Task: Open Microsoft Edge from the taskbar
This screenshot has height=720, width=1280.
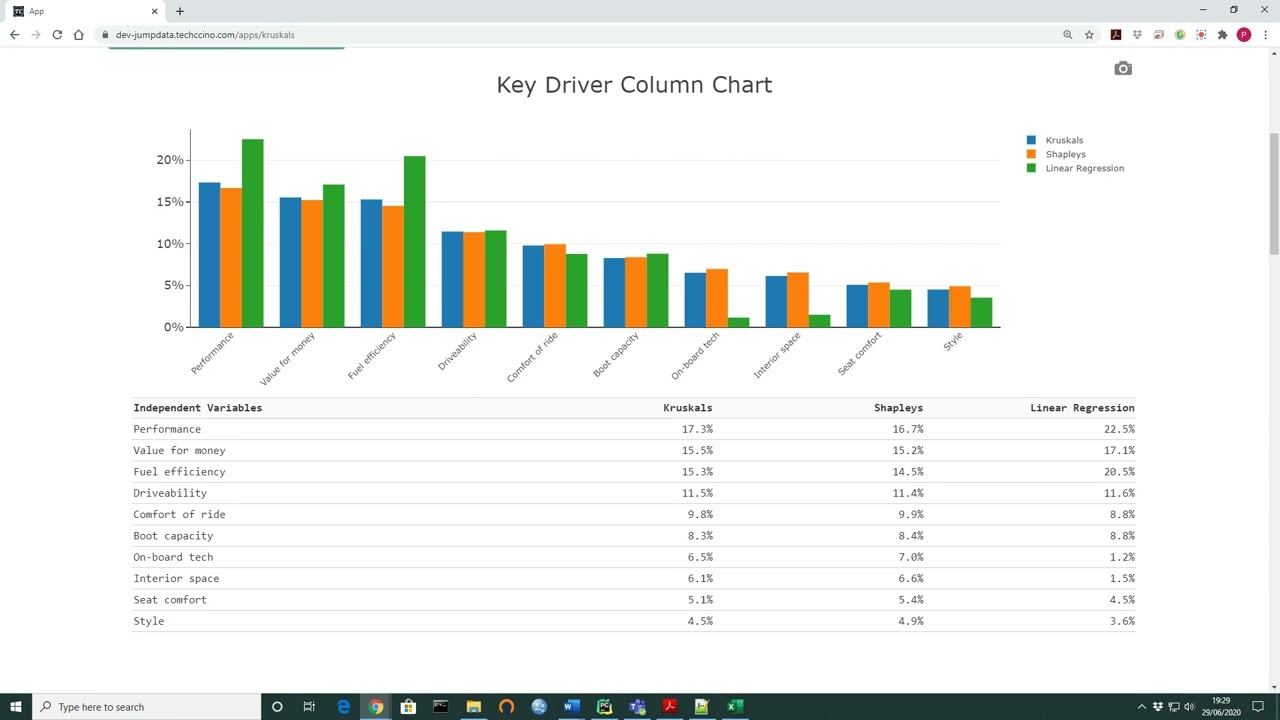Action: pyautogui.click(x=343, y=707)
